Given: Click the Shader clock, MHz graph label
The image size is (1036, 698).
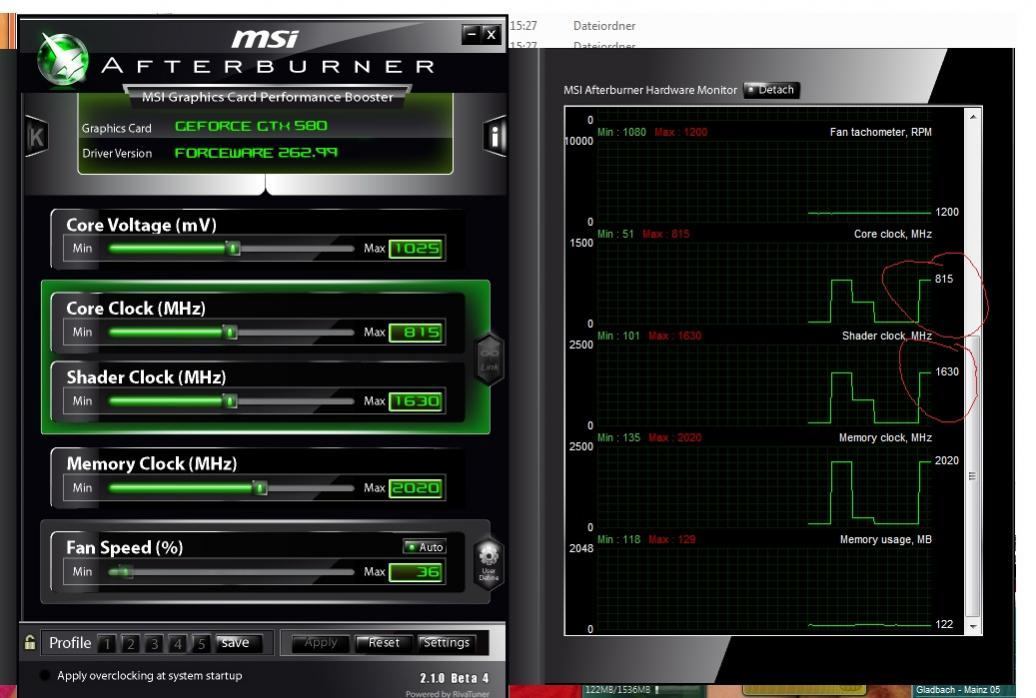Looking at the screenshot, I should [887, 336].
